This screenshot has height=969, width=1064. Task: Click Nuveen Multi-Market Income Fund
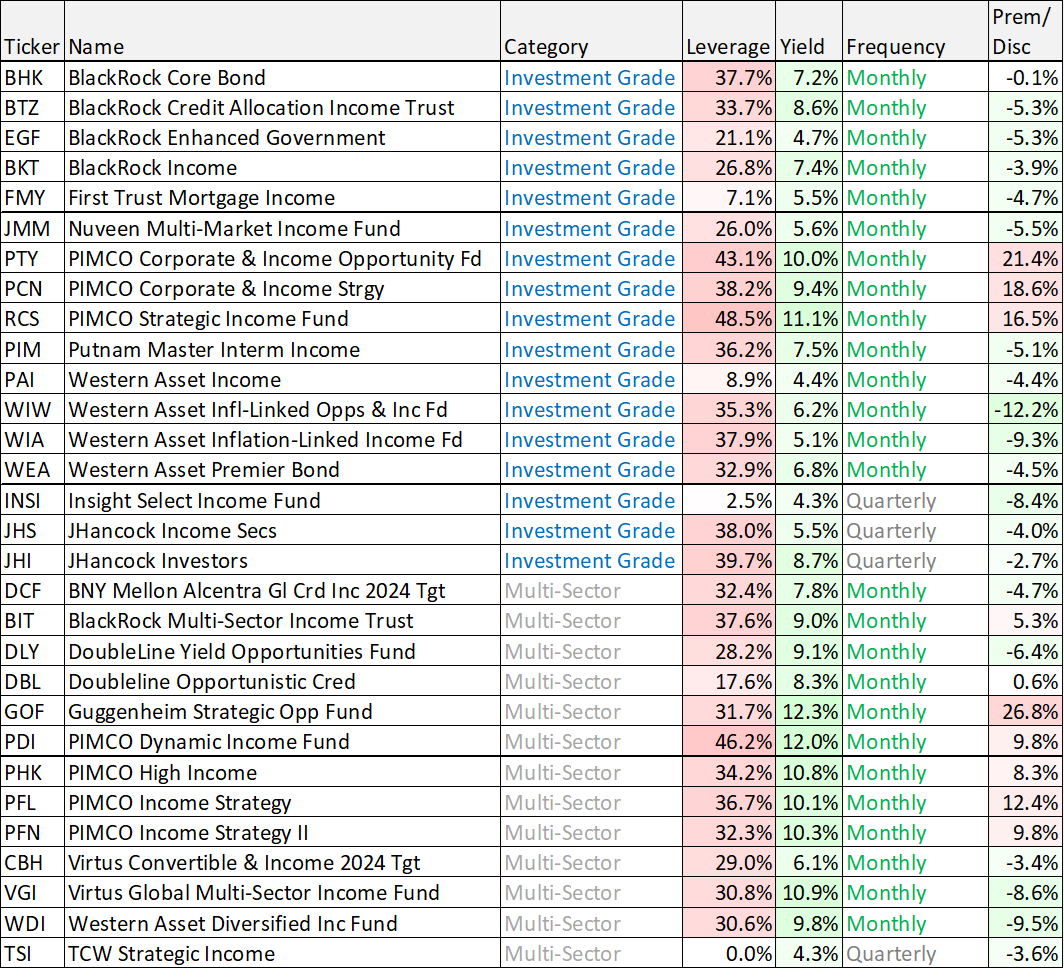tap(282, 228)
